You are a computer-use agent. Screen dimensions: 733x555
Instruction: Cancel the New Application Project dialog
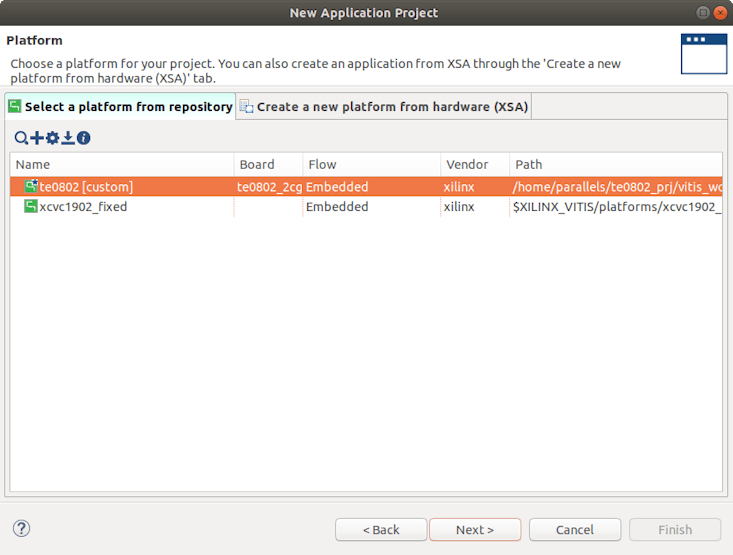point(575,530)
